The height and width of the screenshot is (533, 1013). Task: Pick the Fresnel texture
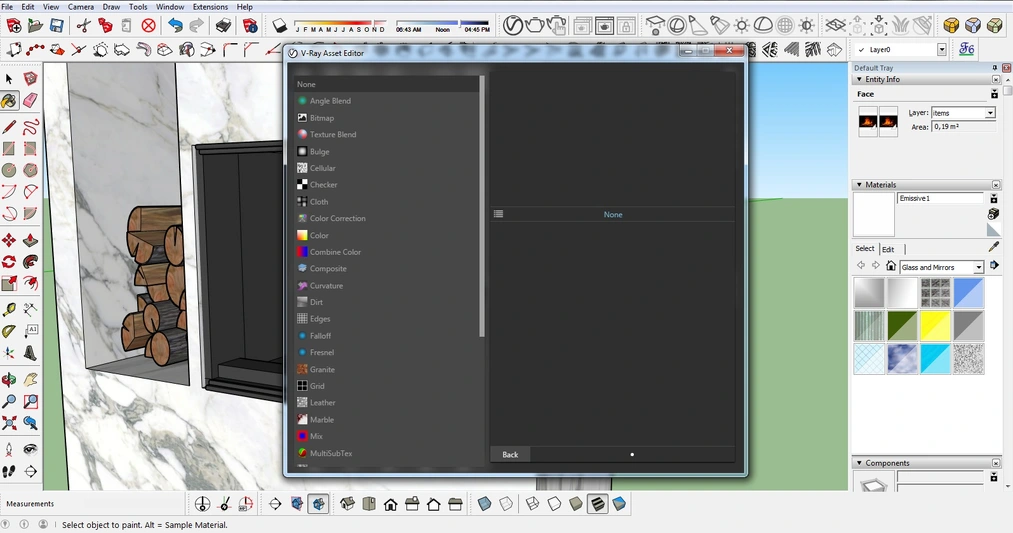(x=322, y=353)
